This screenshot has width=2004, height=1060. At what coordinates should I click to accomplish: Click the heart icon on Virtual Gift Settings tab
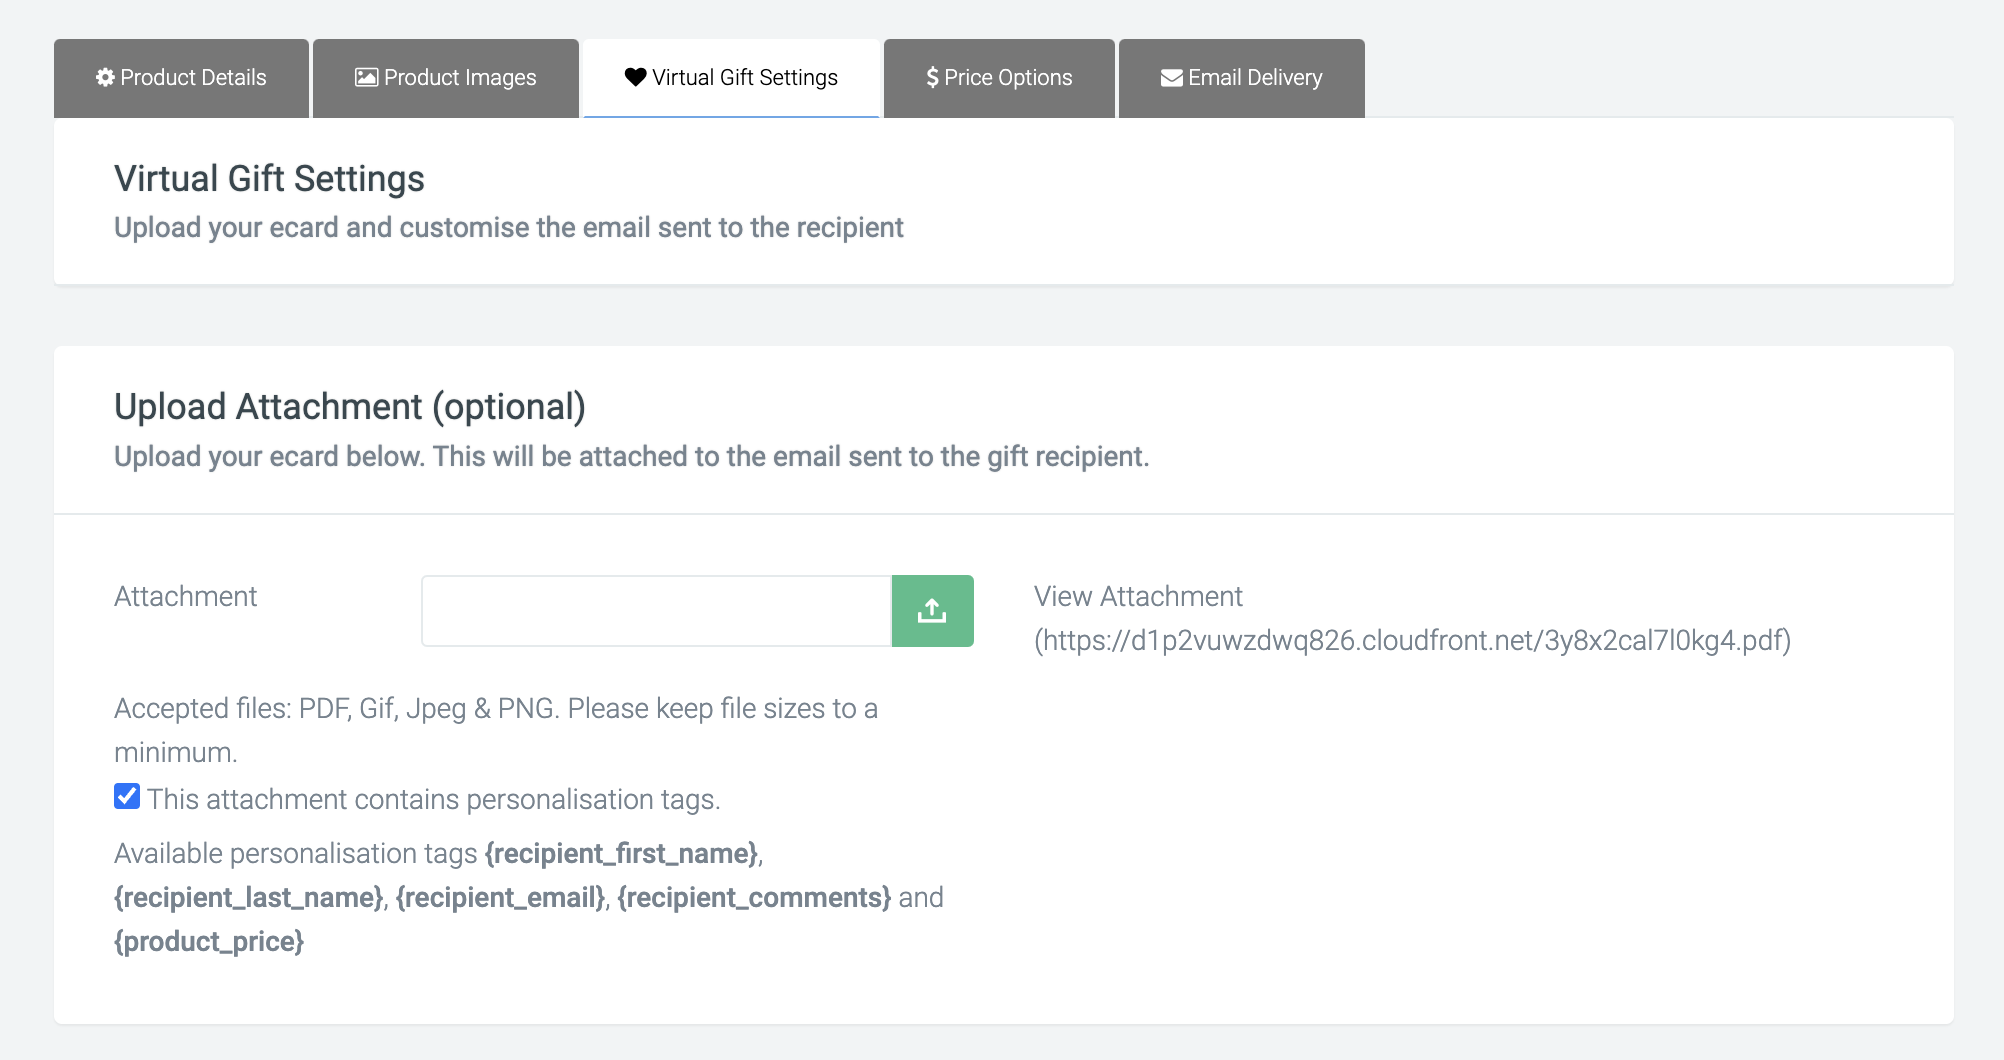click(x=635, y=77)
